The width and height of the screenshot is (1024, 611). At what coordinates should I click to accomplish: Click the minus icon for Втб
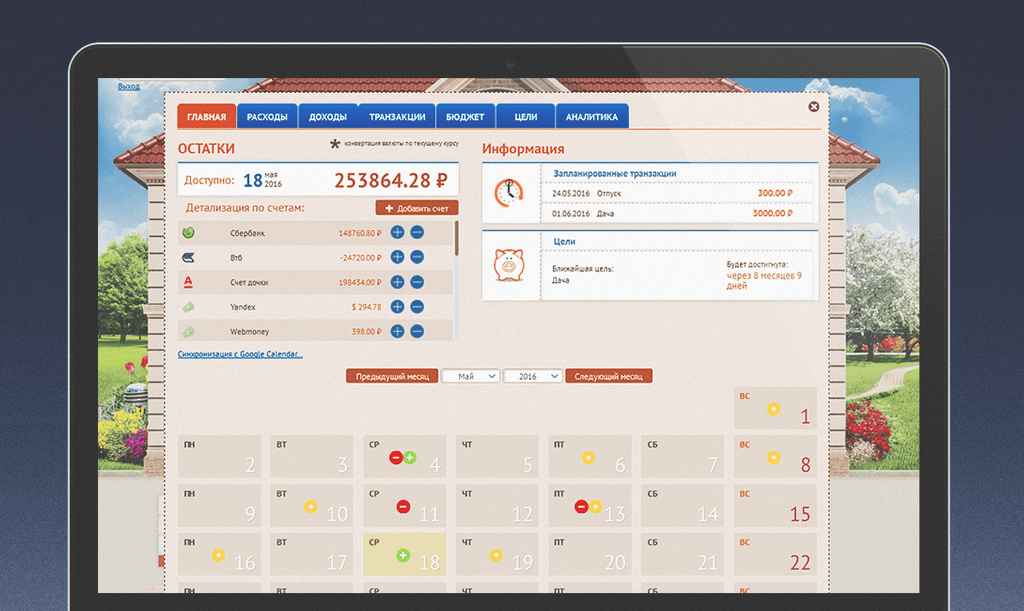(417, 257)
